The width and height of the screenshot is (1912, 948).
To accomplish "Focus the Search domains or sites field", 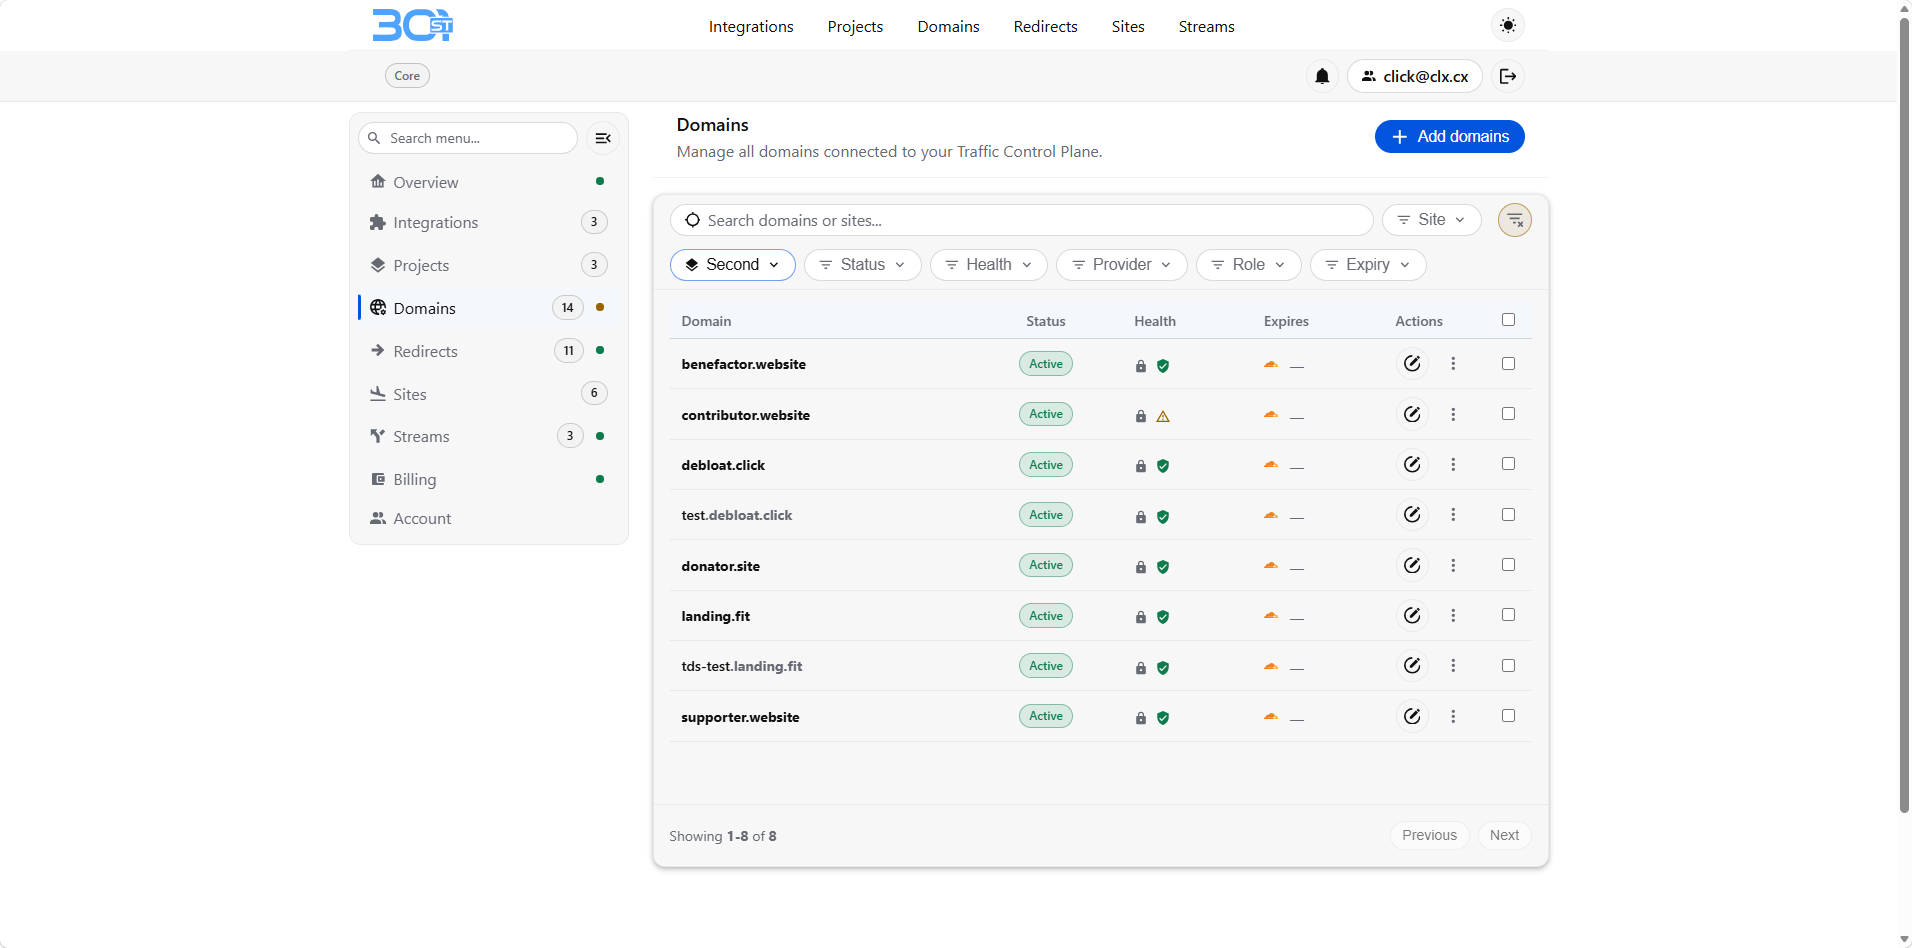I will (1021, 220).
